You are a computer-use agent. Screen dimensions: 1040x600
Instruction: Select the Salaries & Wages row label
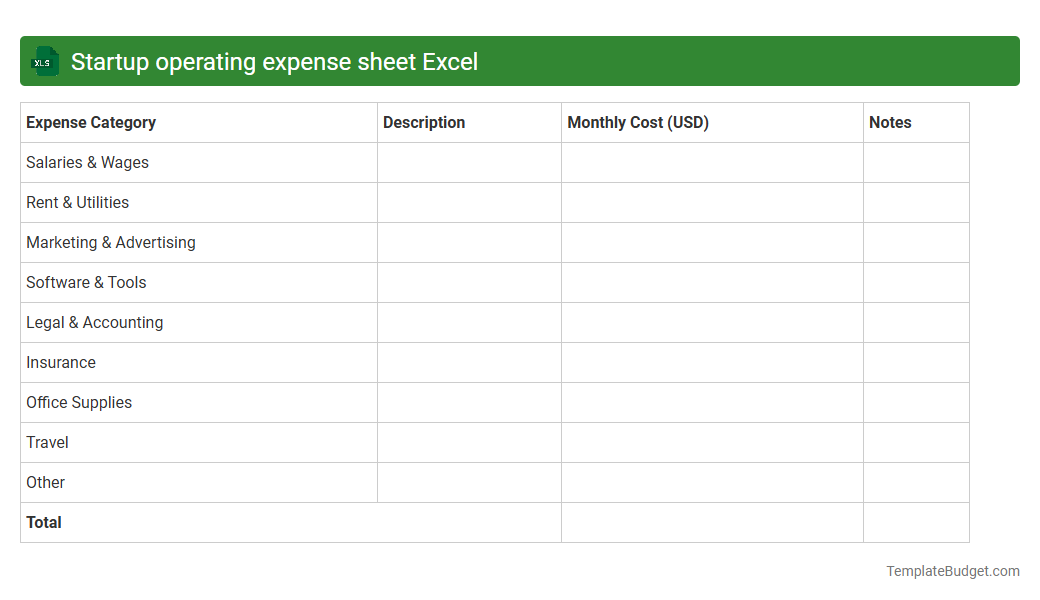(87, 162)
